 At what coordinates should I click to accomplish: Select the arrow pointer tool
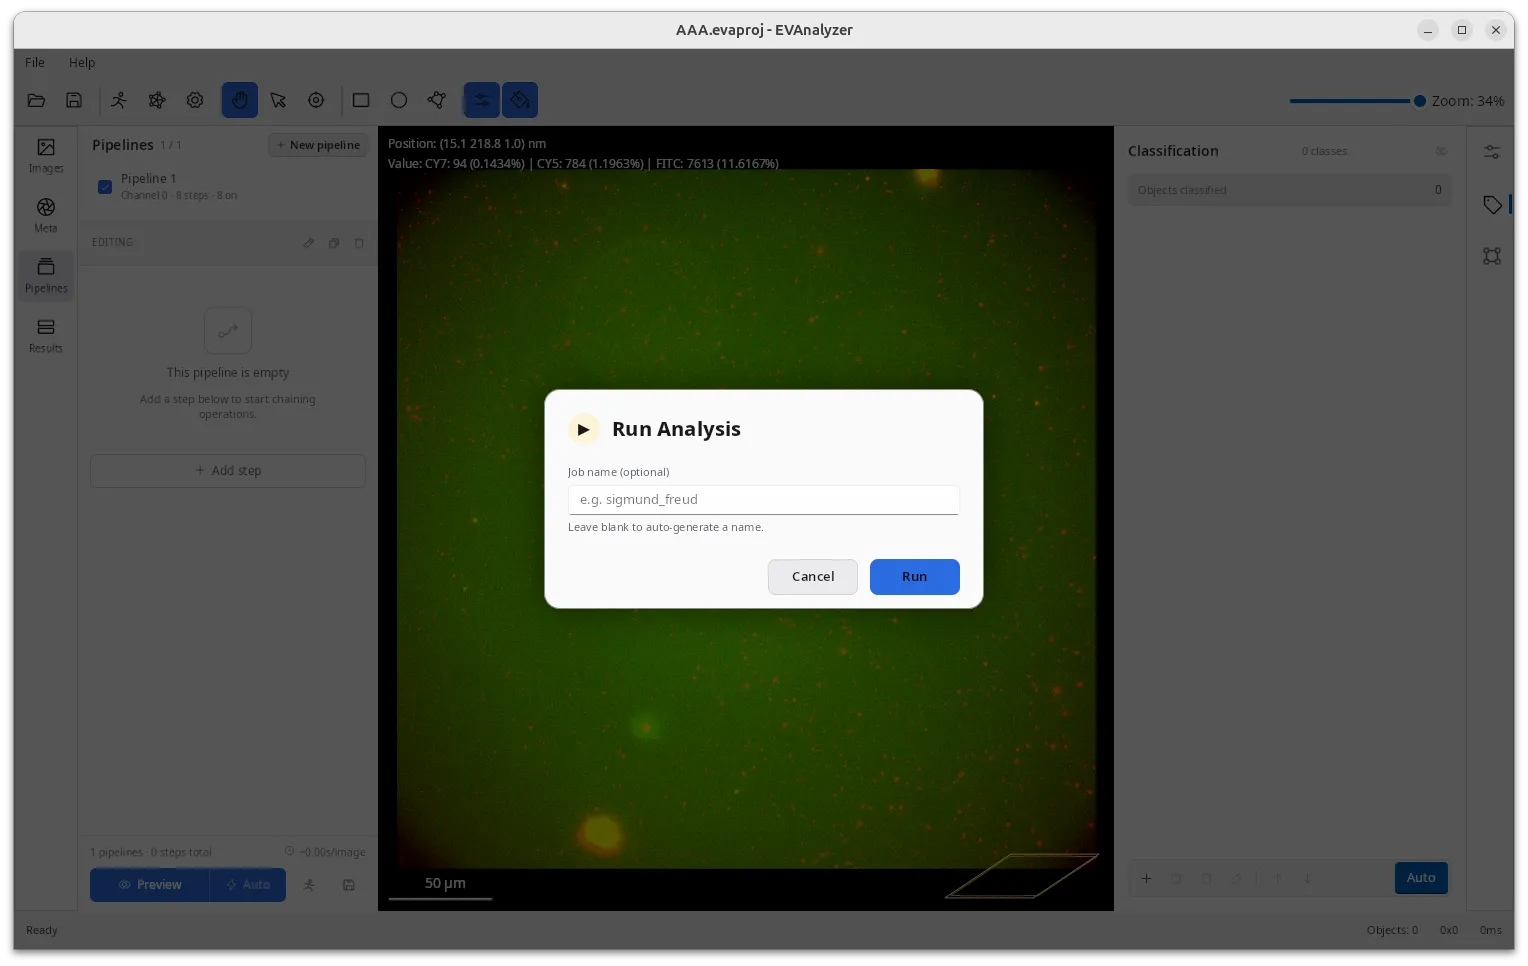pyautogui.click(x=278, y=100)
